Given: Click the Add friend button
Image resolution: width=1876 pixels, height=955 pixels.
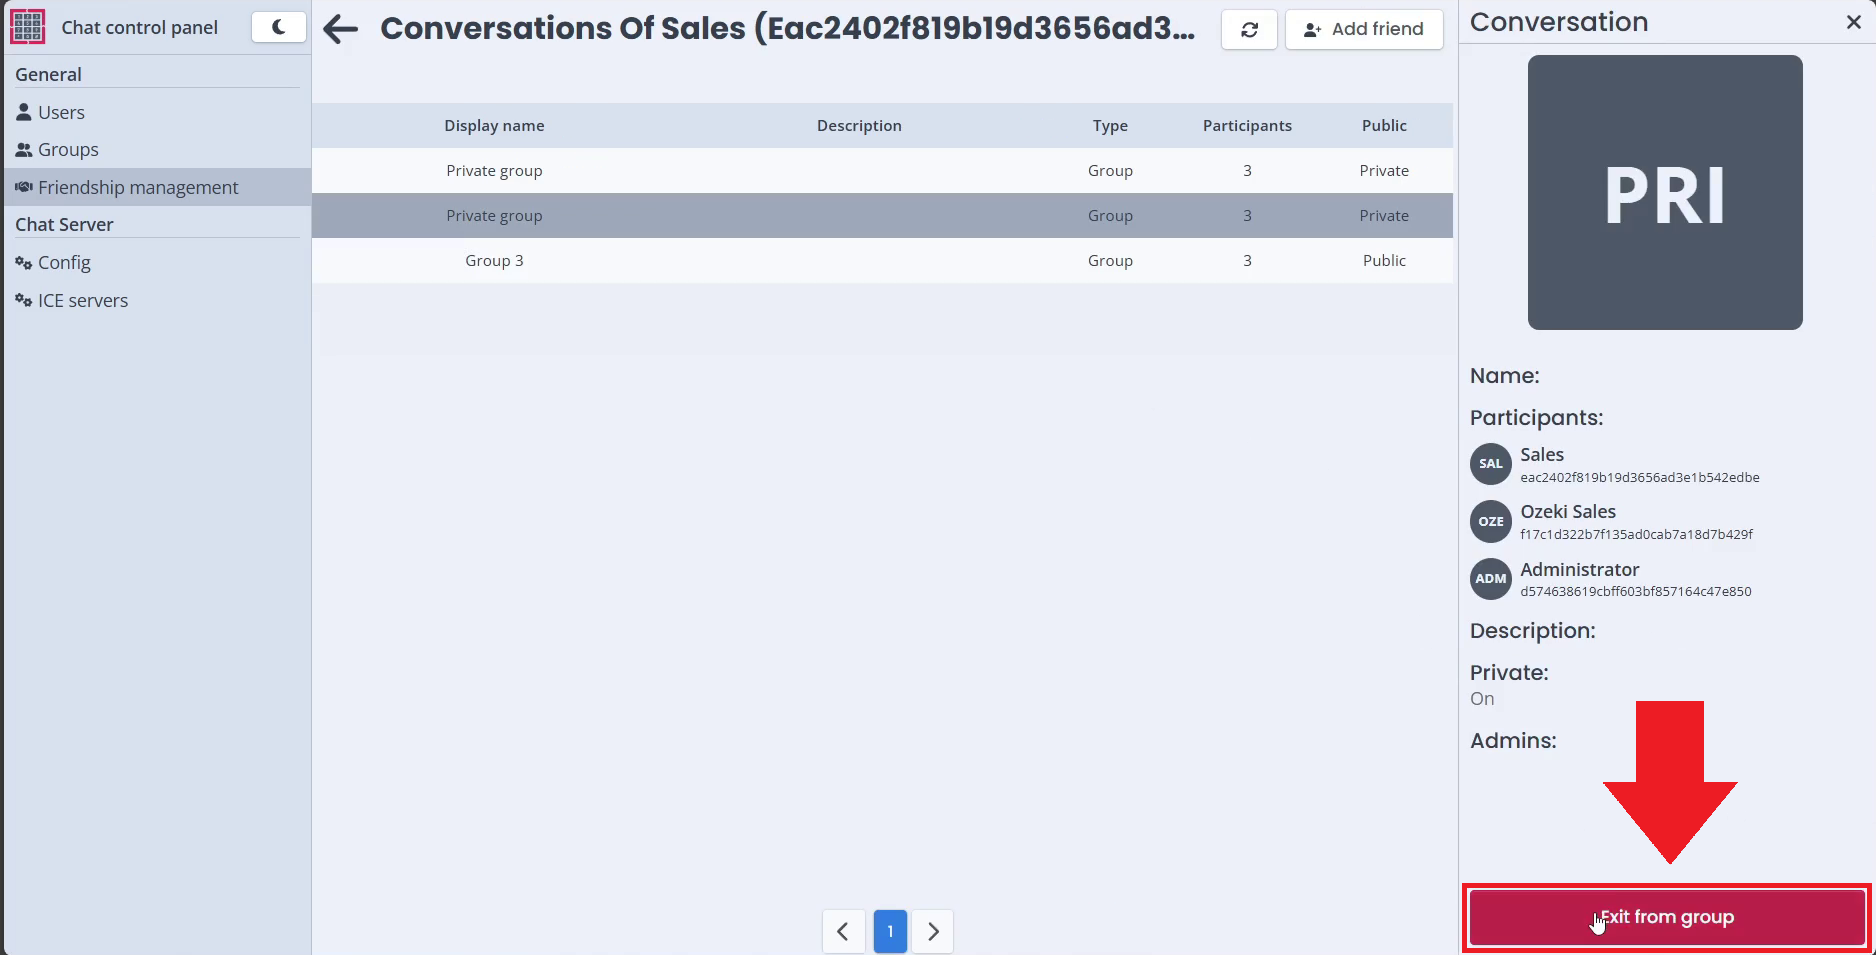Looking at the screenshot, I should coord(1363,30).
